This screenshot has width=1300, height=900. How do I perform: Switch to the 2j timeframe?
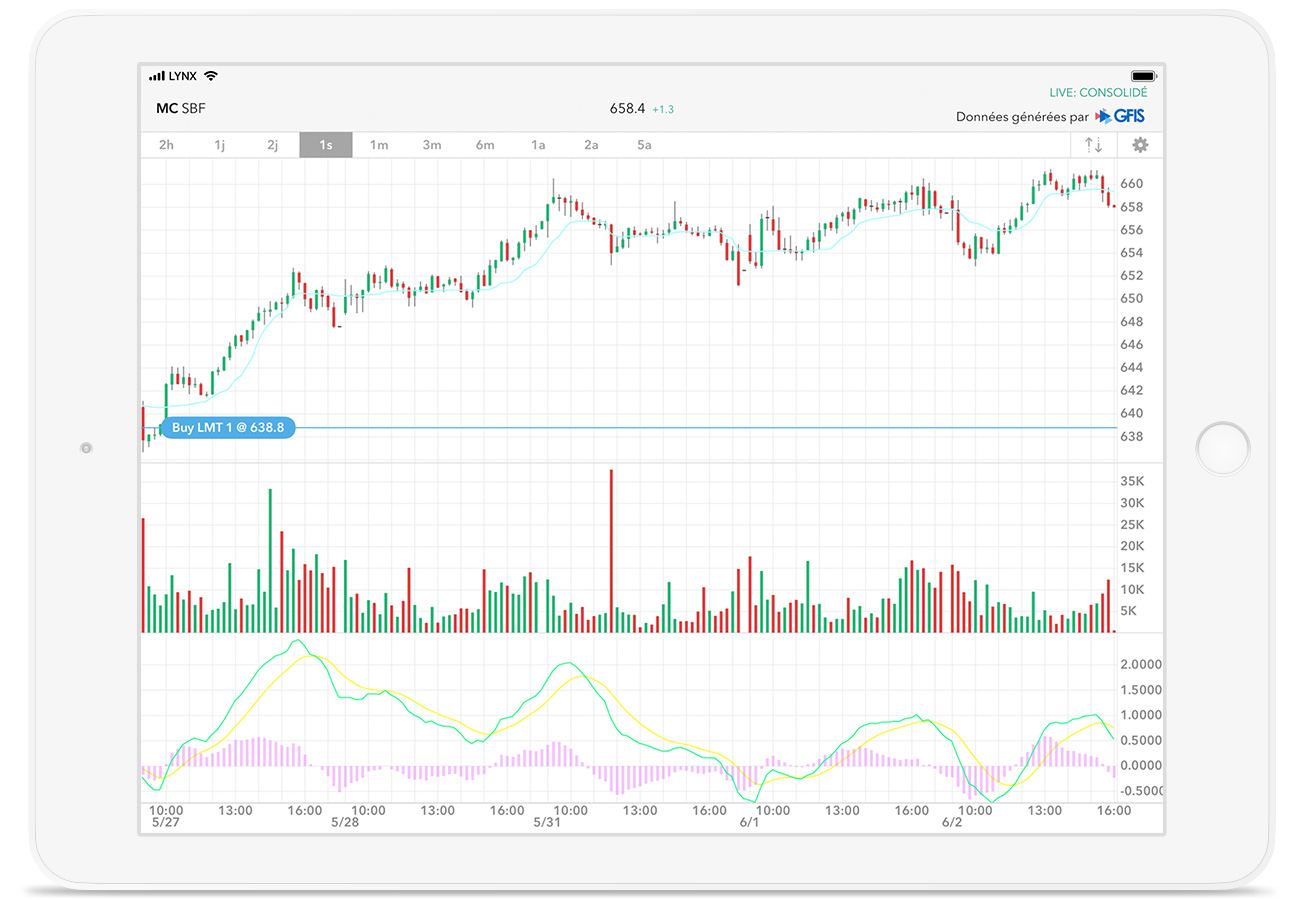pyautogui.click(x=272, y=145)
